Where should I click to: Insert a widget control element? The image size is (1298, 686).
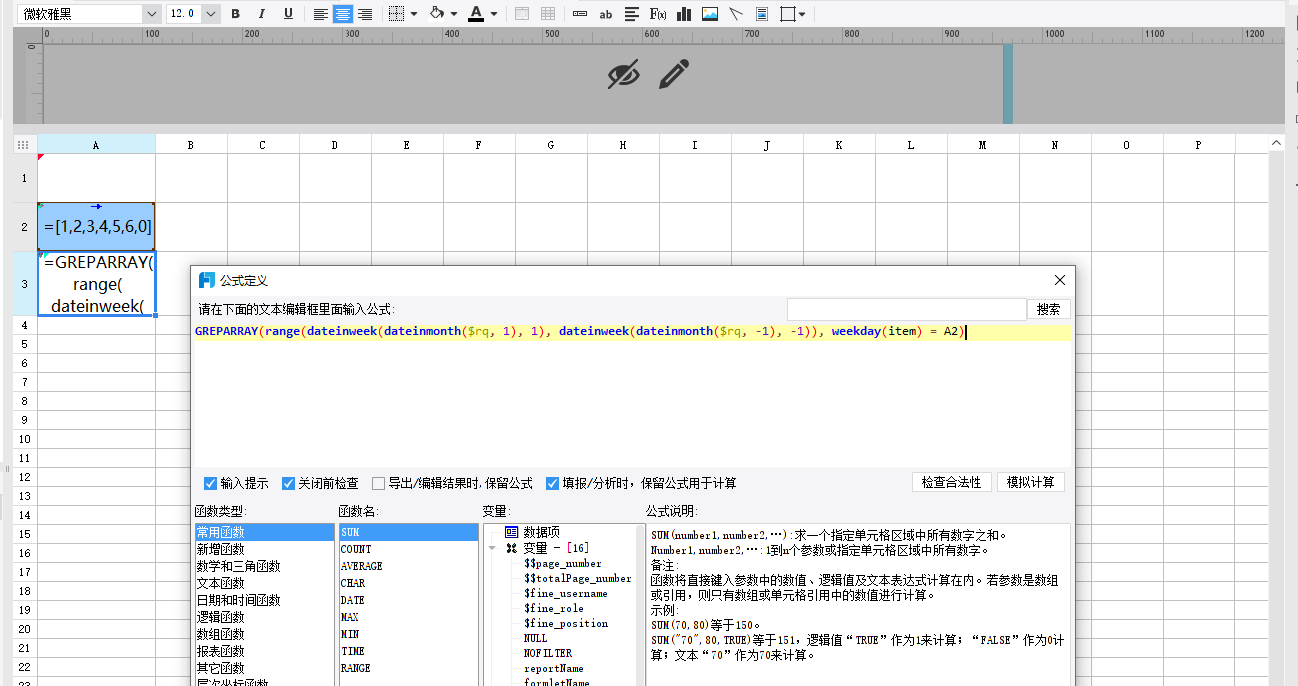[580, 14]
